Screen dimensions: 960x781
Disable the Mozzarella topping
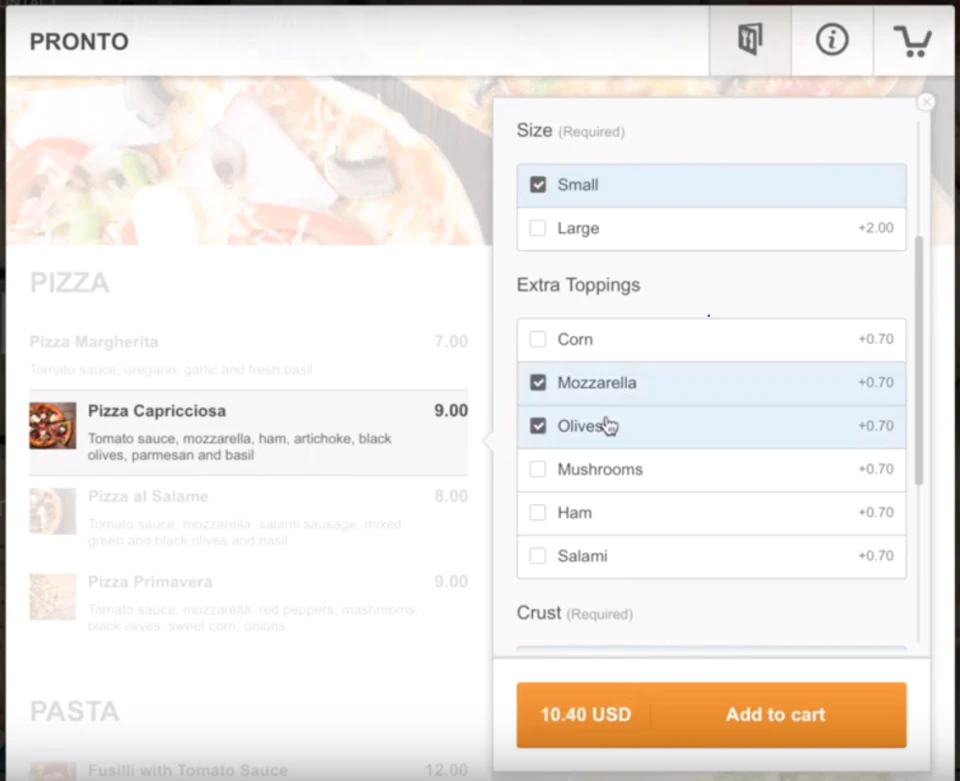click(537, 382)
